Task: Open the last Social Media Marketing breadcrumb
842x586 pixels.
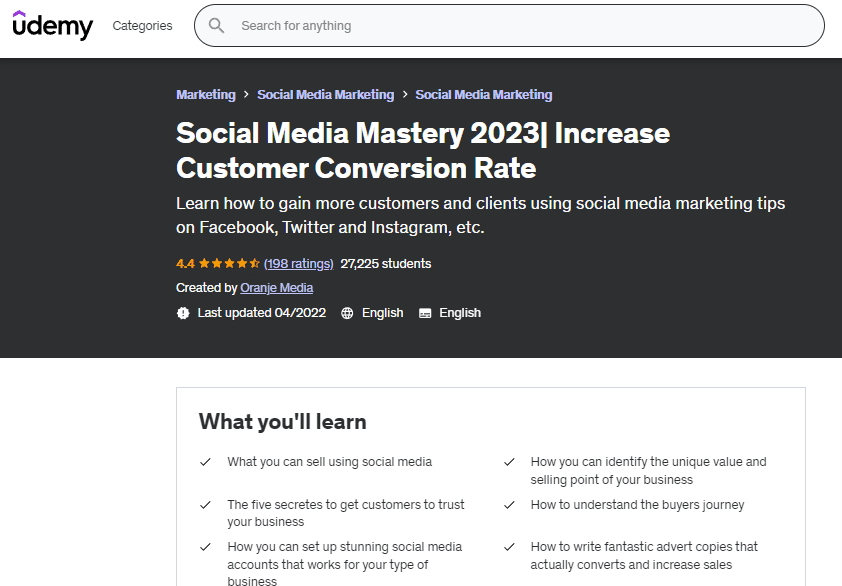Action: pyautogui.click(x=484, y=95)
